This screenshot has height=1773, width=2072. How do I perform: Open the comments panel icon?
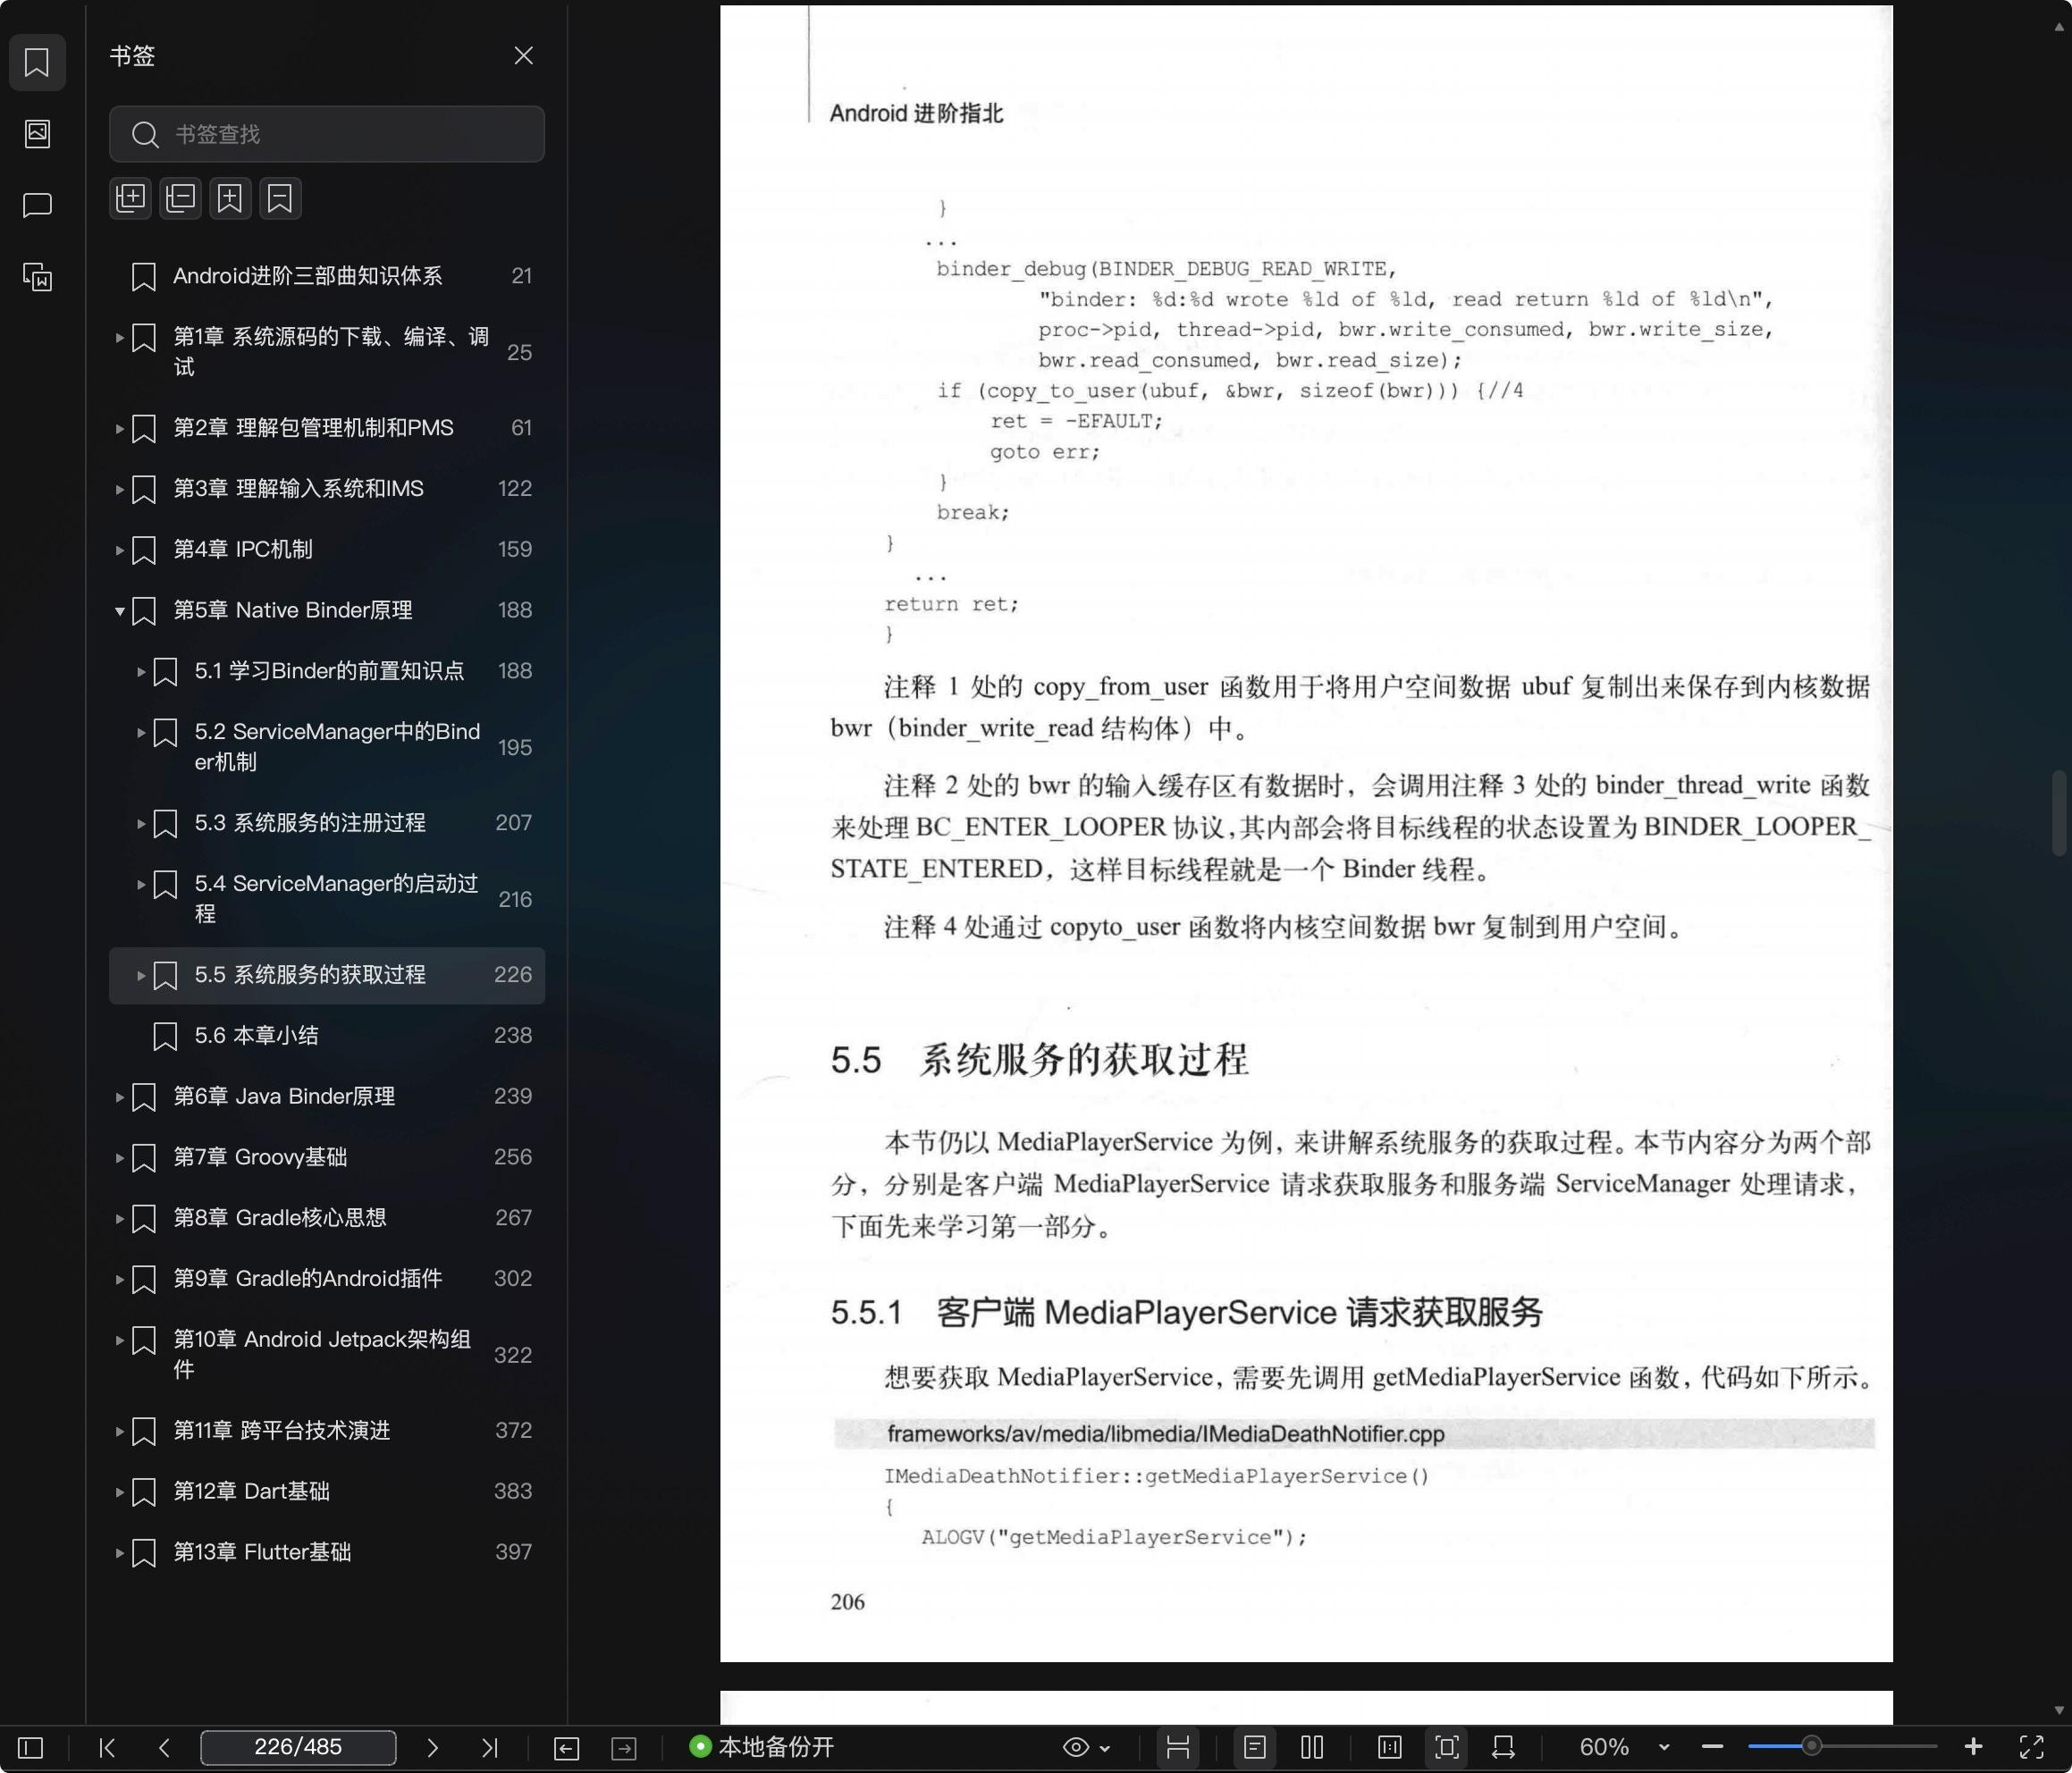pos(37,205)
